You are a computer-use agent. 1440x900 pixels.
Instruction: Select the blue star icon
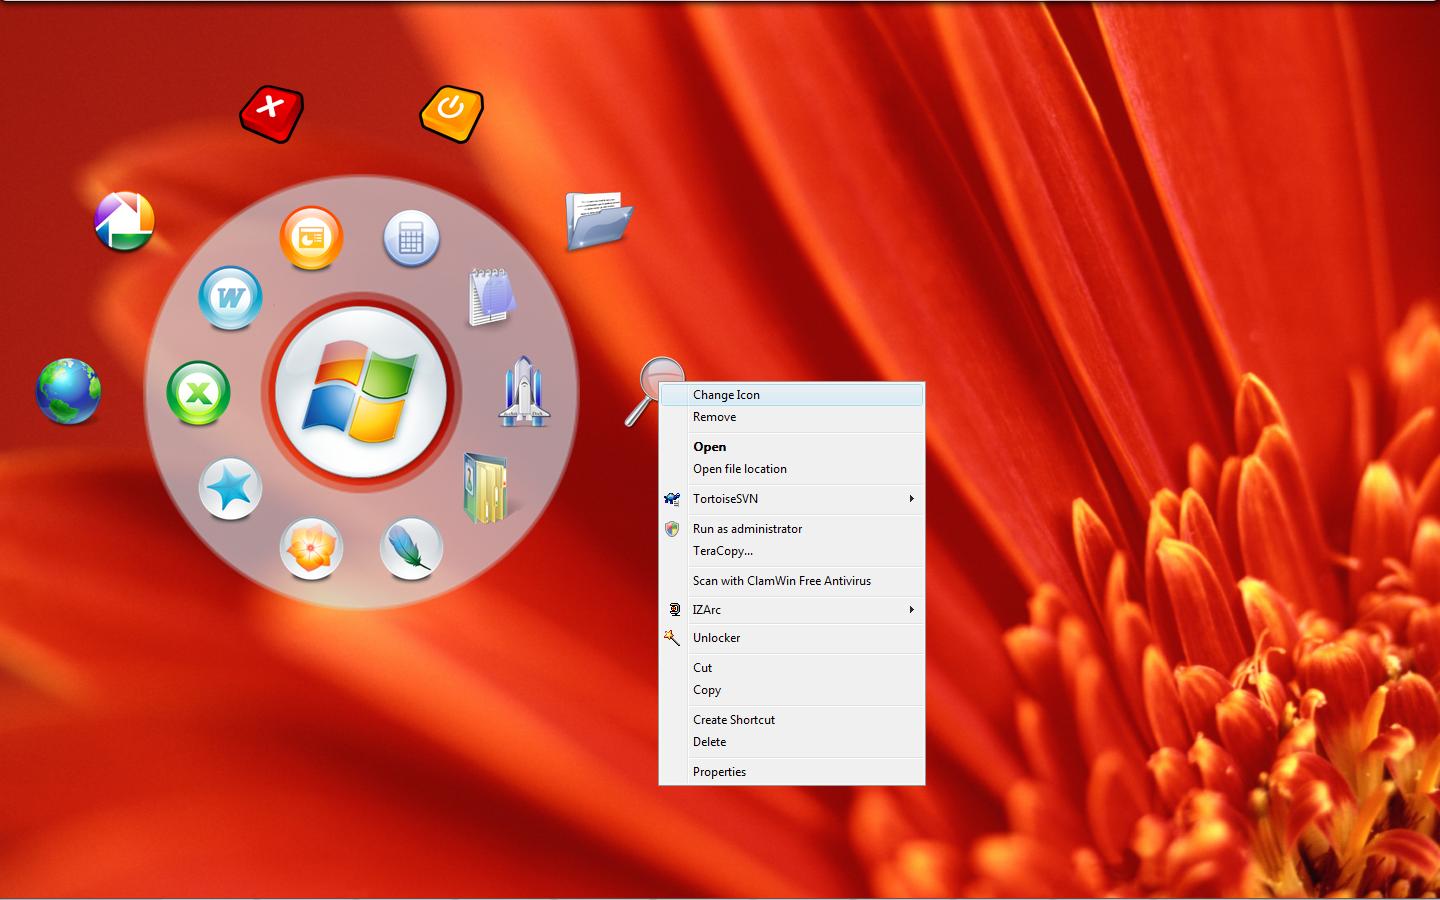point(230,489)
